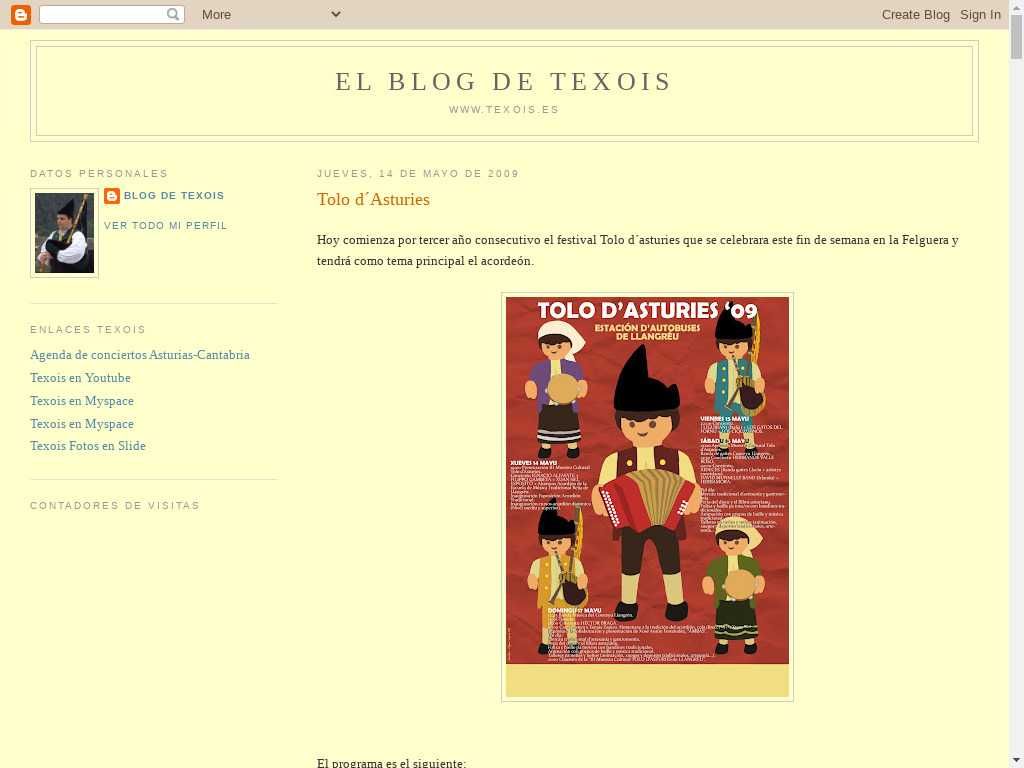Open the Tolo d´Asturies post title

(373, 199)
